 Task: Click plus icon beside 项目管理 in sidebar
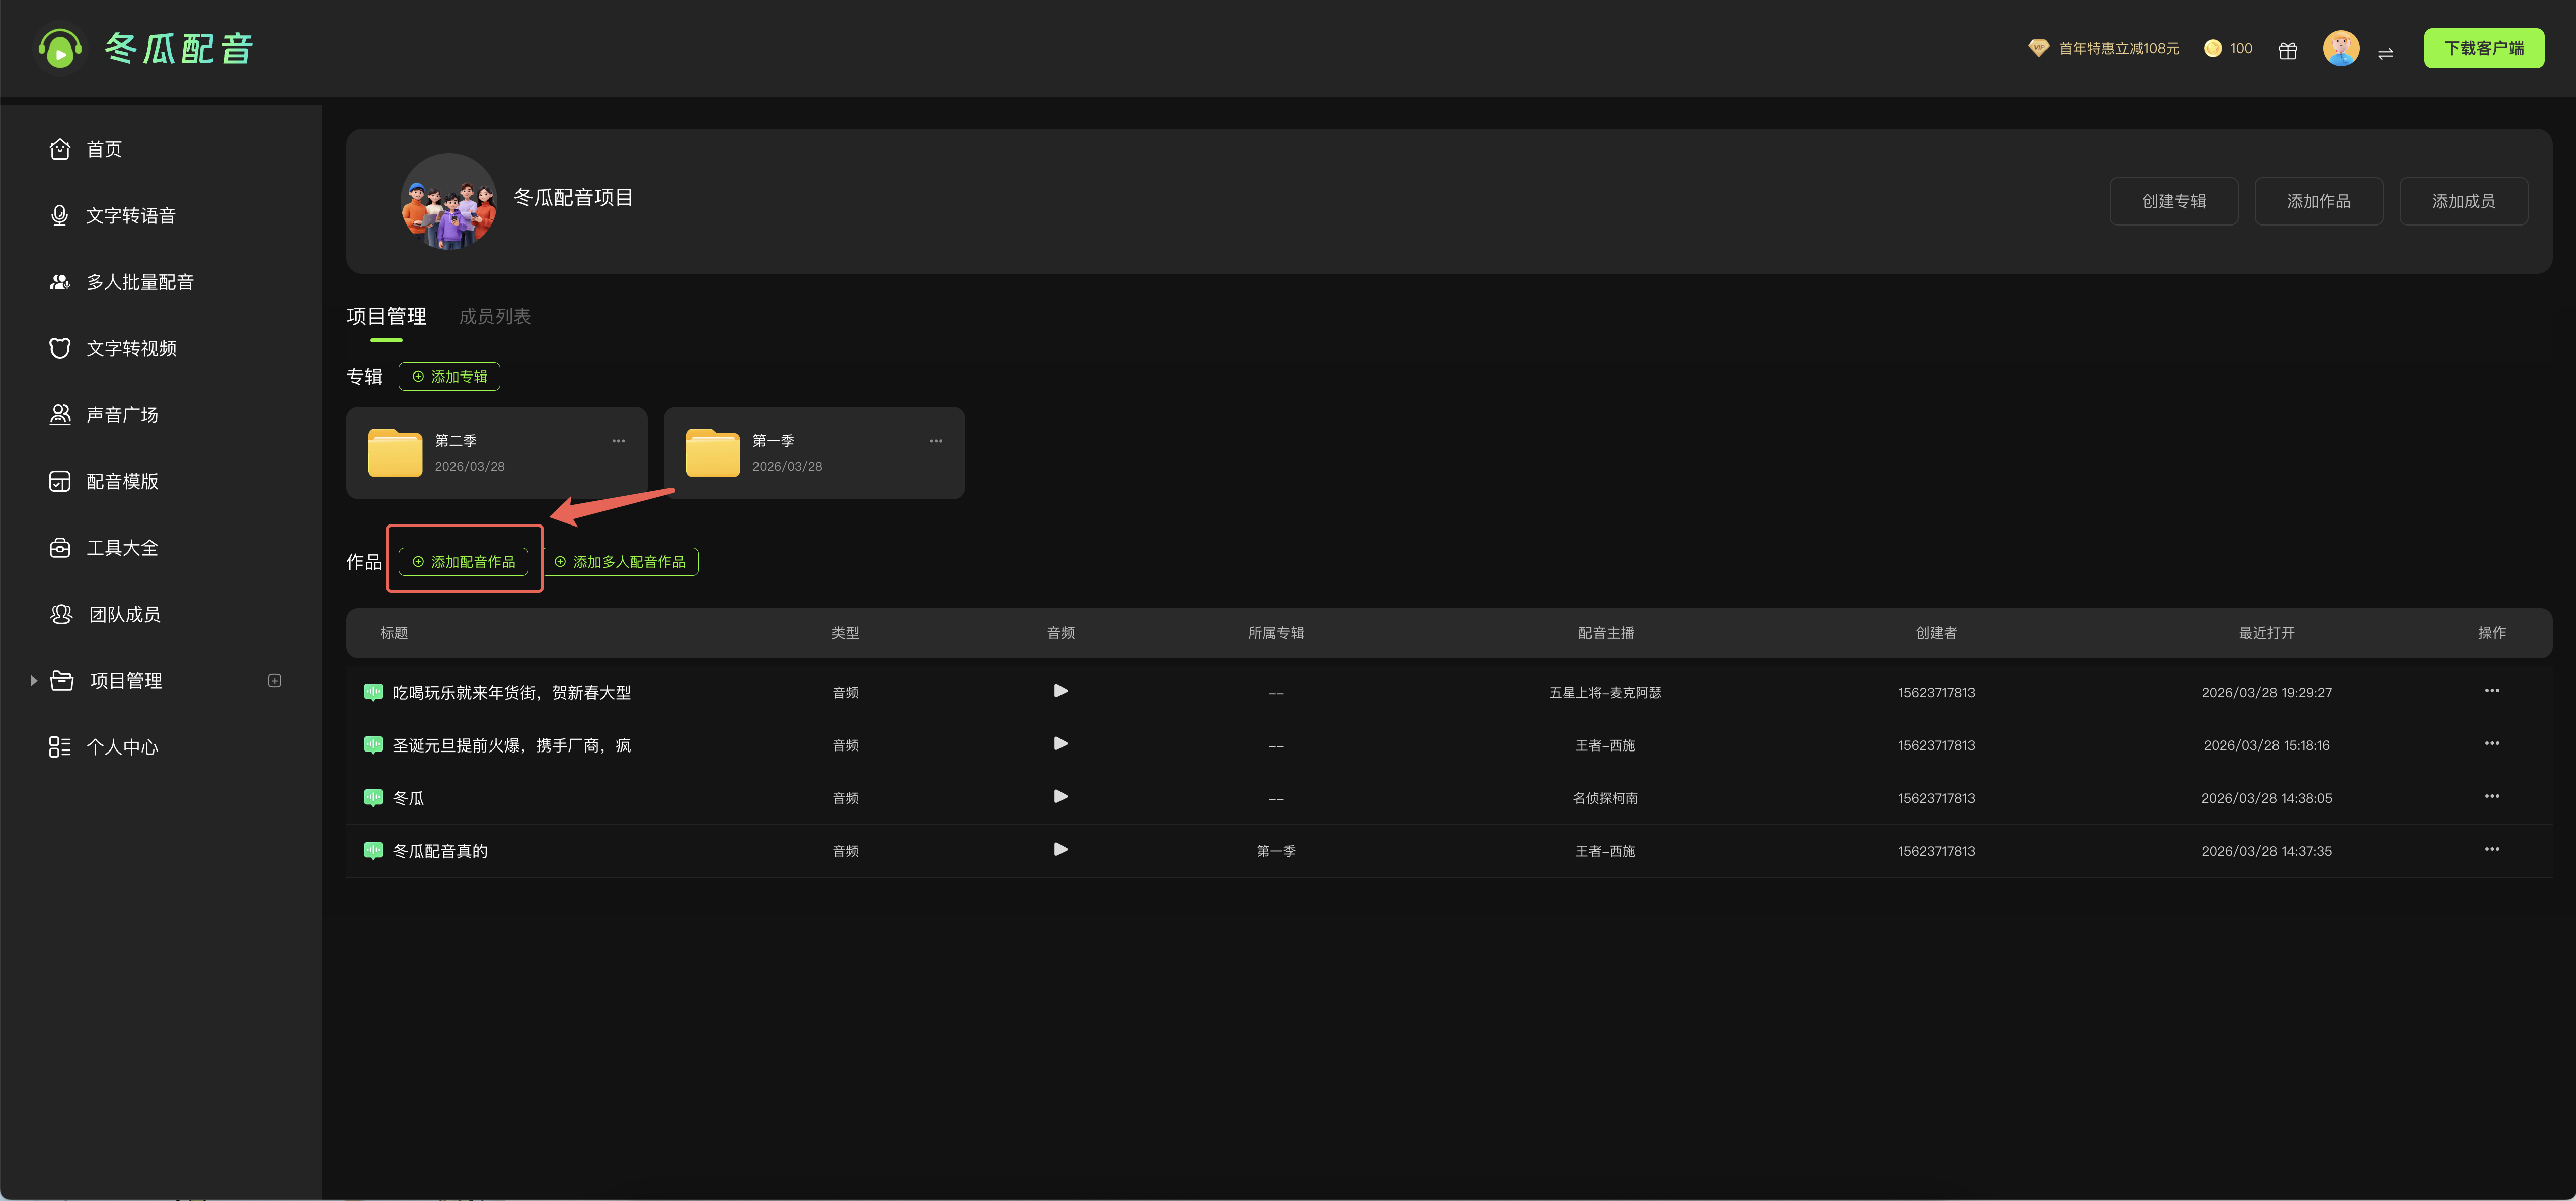coord(275,681)
